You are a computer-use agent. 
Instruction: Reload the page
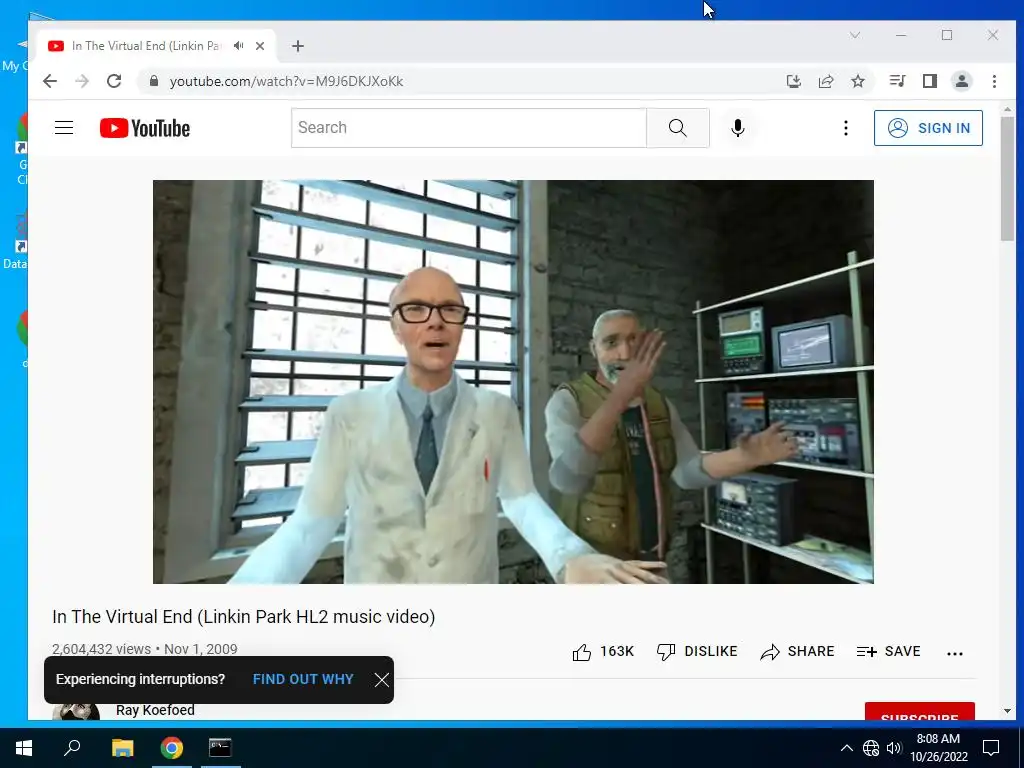114,81
